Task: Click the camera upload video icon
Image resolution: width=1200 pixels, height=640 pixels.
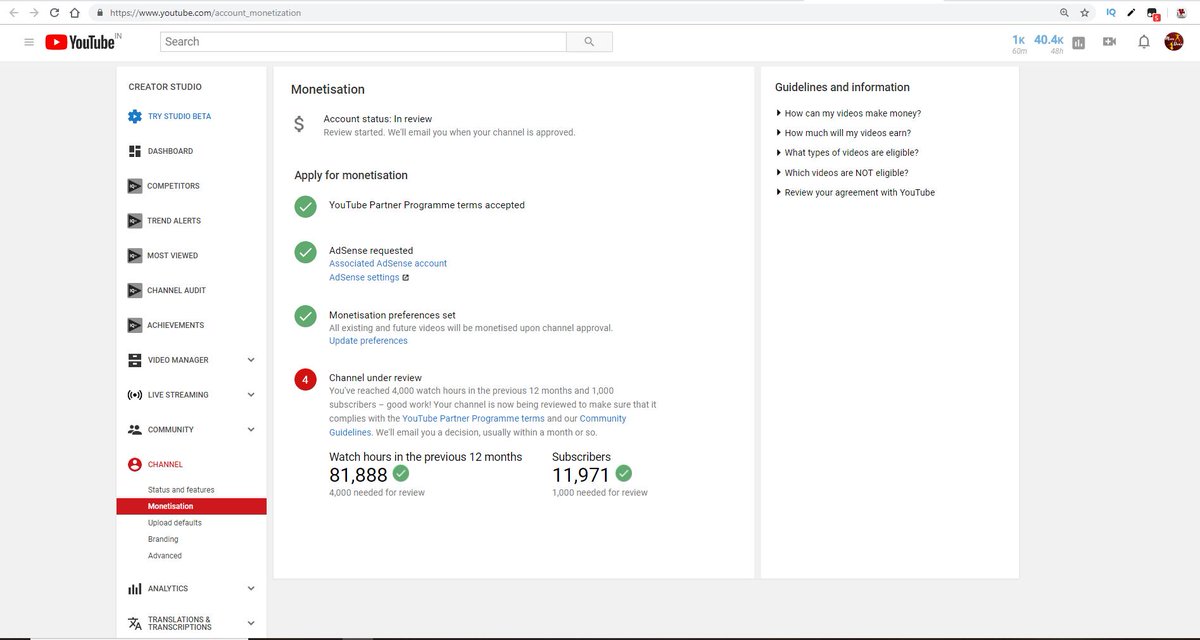Action: (x=1109, y=42)
